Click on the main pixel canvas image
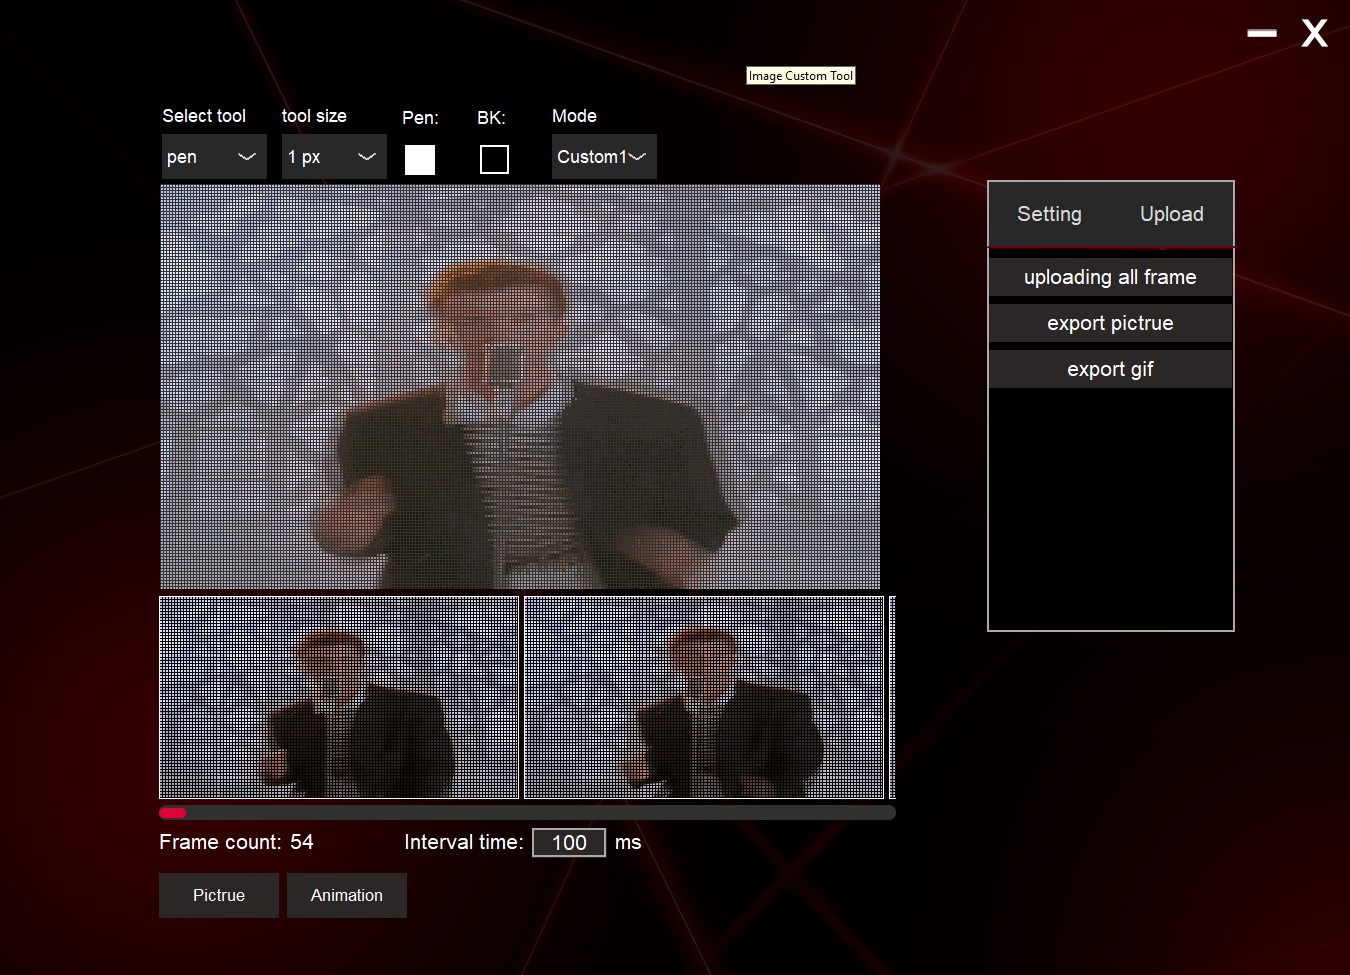Viewport: 1350px width, 975px height. [520, 386]
